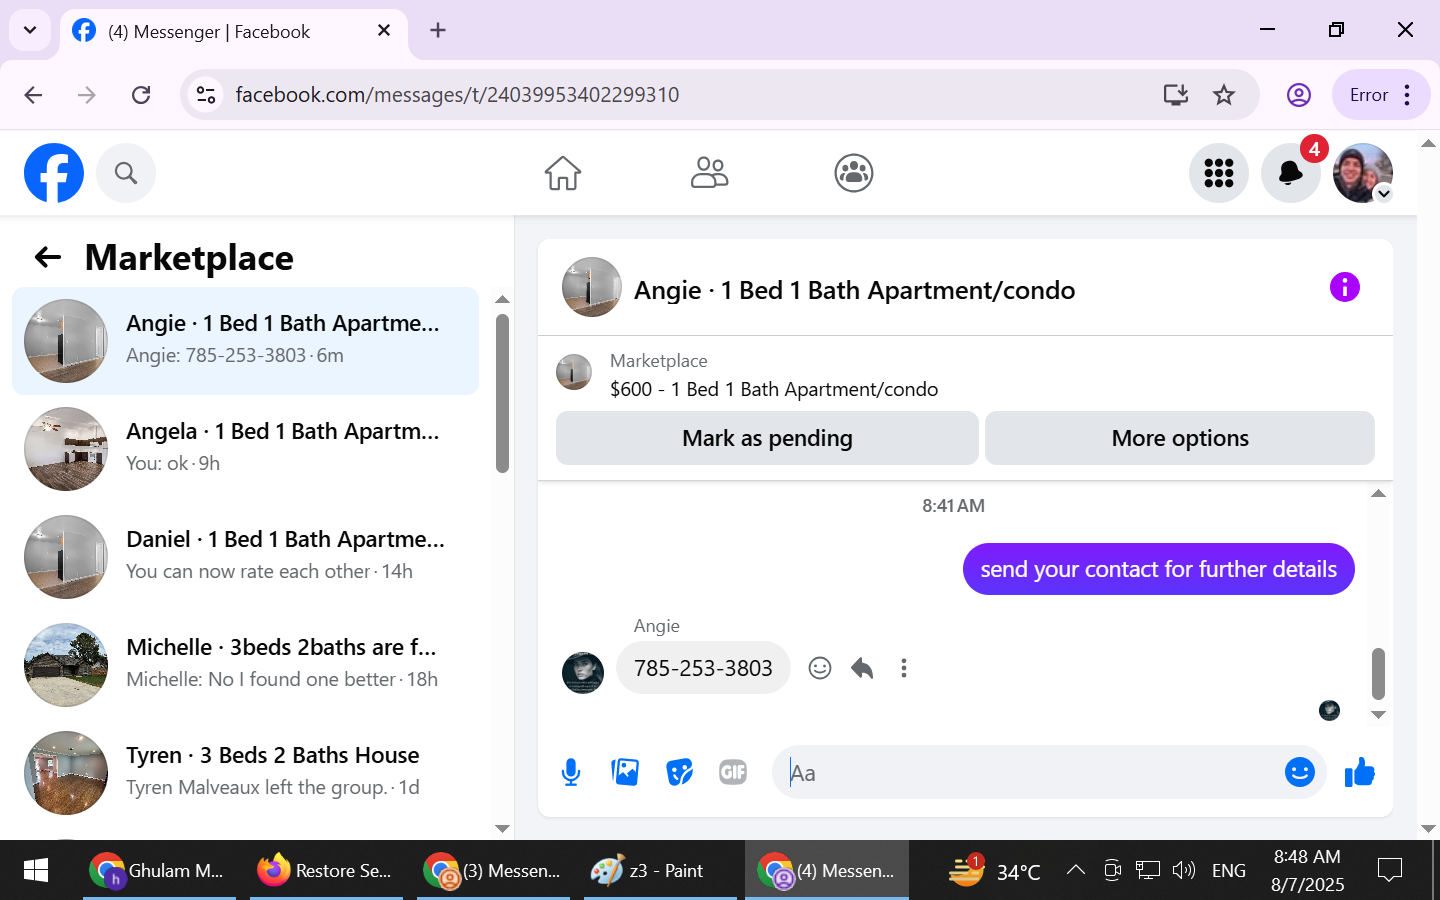This screenshot has height=900, width=1440.
Task: Open the Michelle 3beds 2baths chat
Action: [x=245, y=665]
